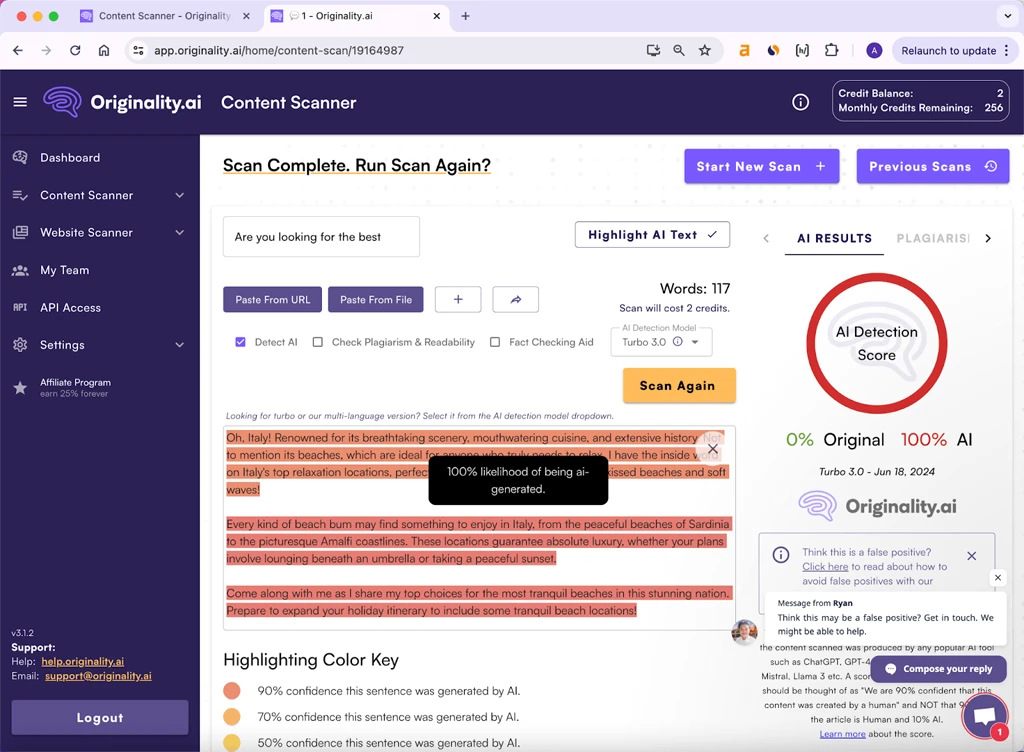Move results tabs to the left arrow

[766, 238]
